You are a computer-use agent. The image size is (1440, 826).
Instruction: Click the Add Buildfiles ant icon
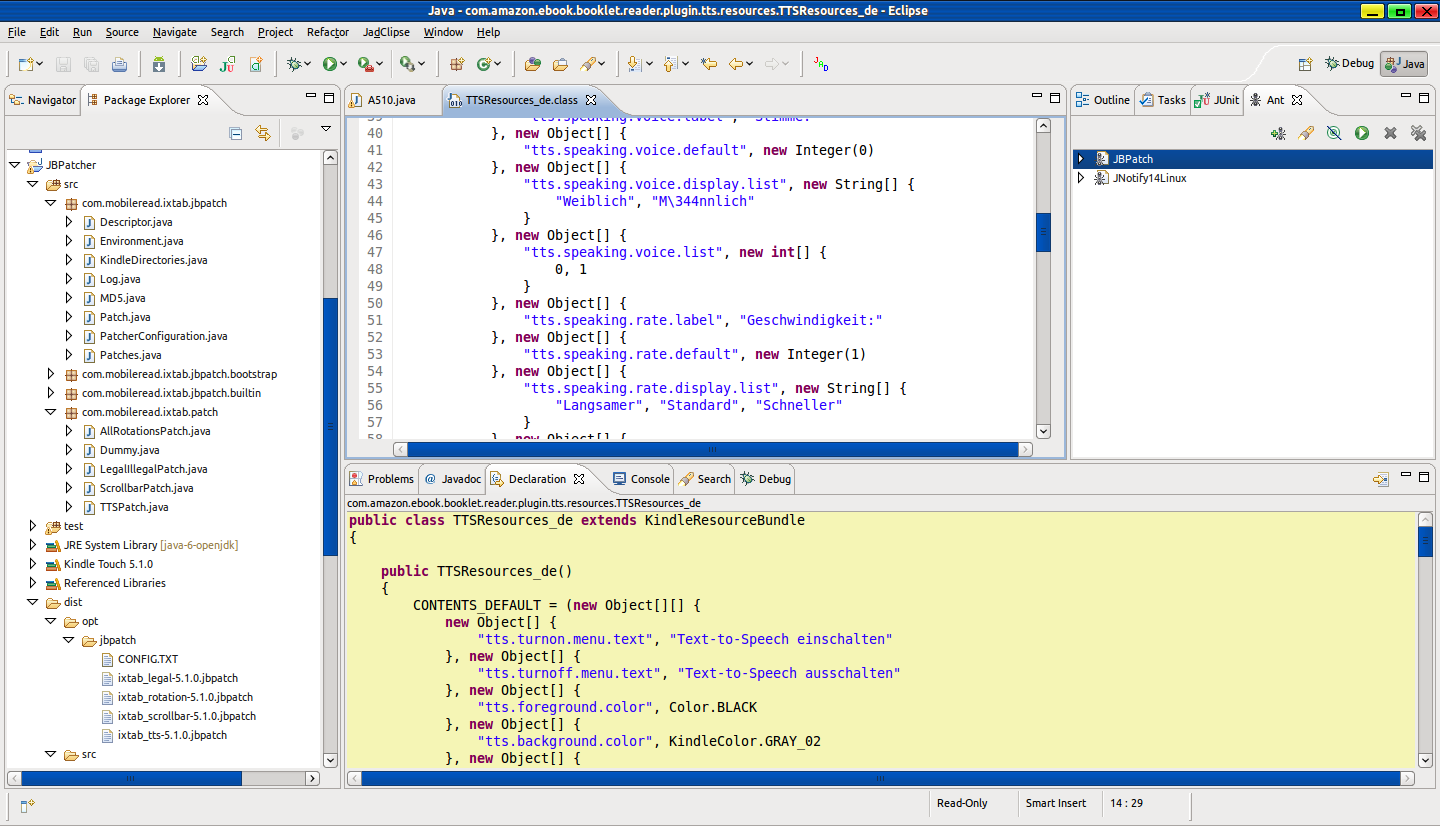click(1278, 133)
